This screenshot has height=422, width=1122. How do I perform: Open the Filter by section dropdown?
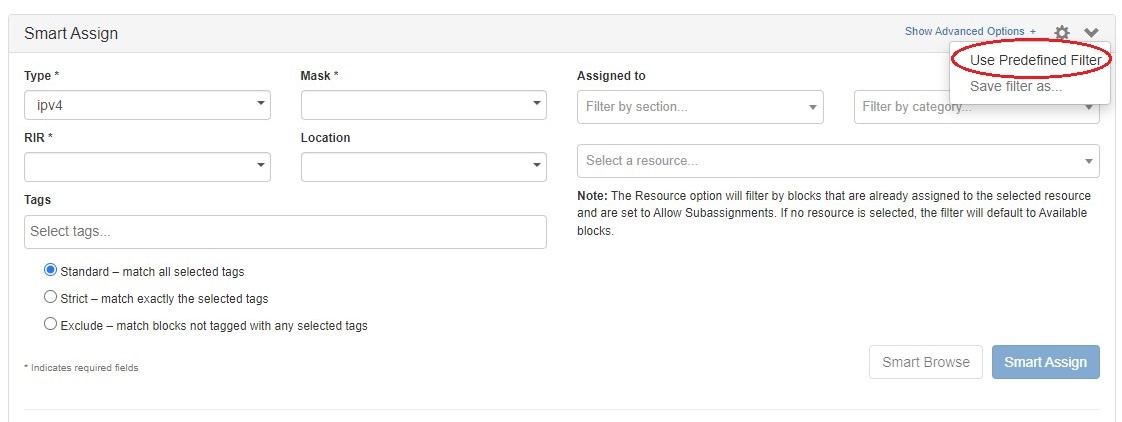click(x=699, y=107)
